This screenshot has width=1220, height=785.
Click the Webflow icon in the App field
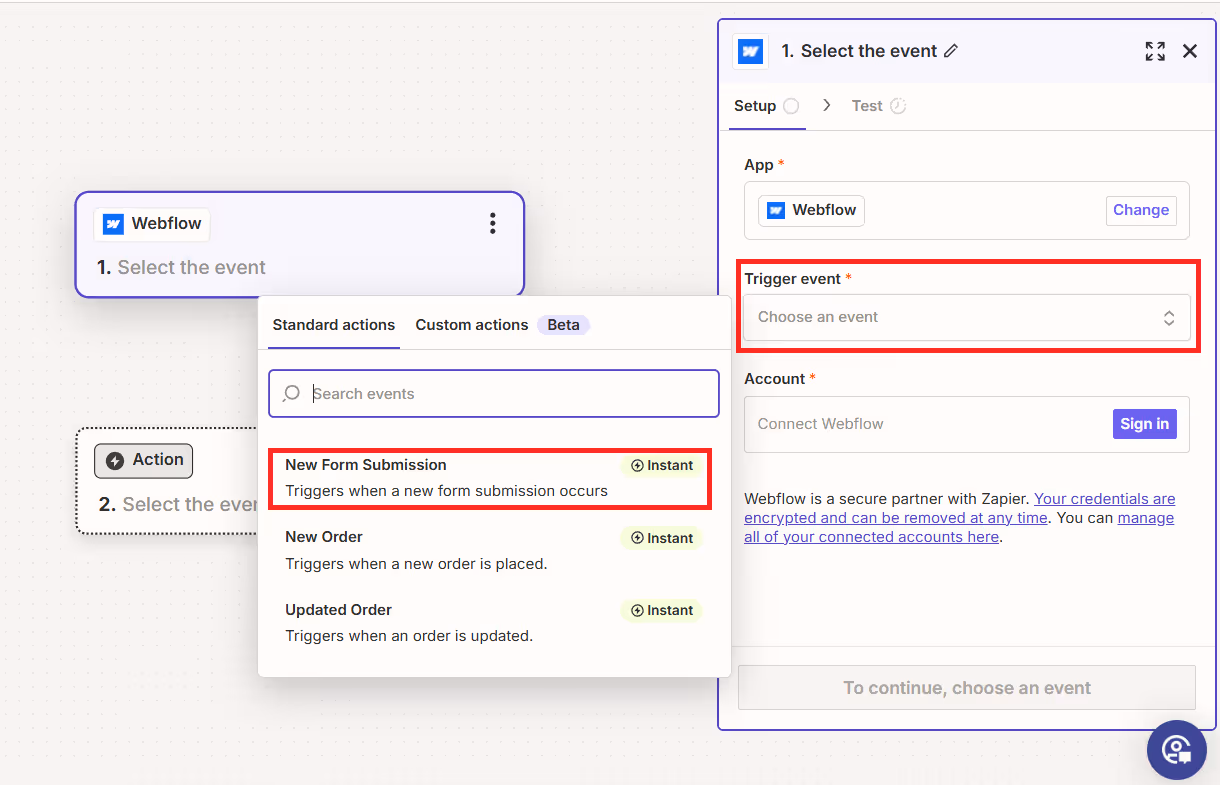(x=776, y=210)
